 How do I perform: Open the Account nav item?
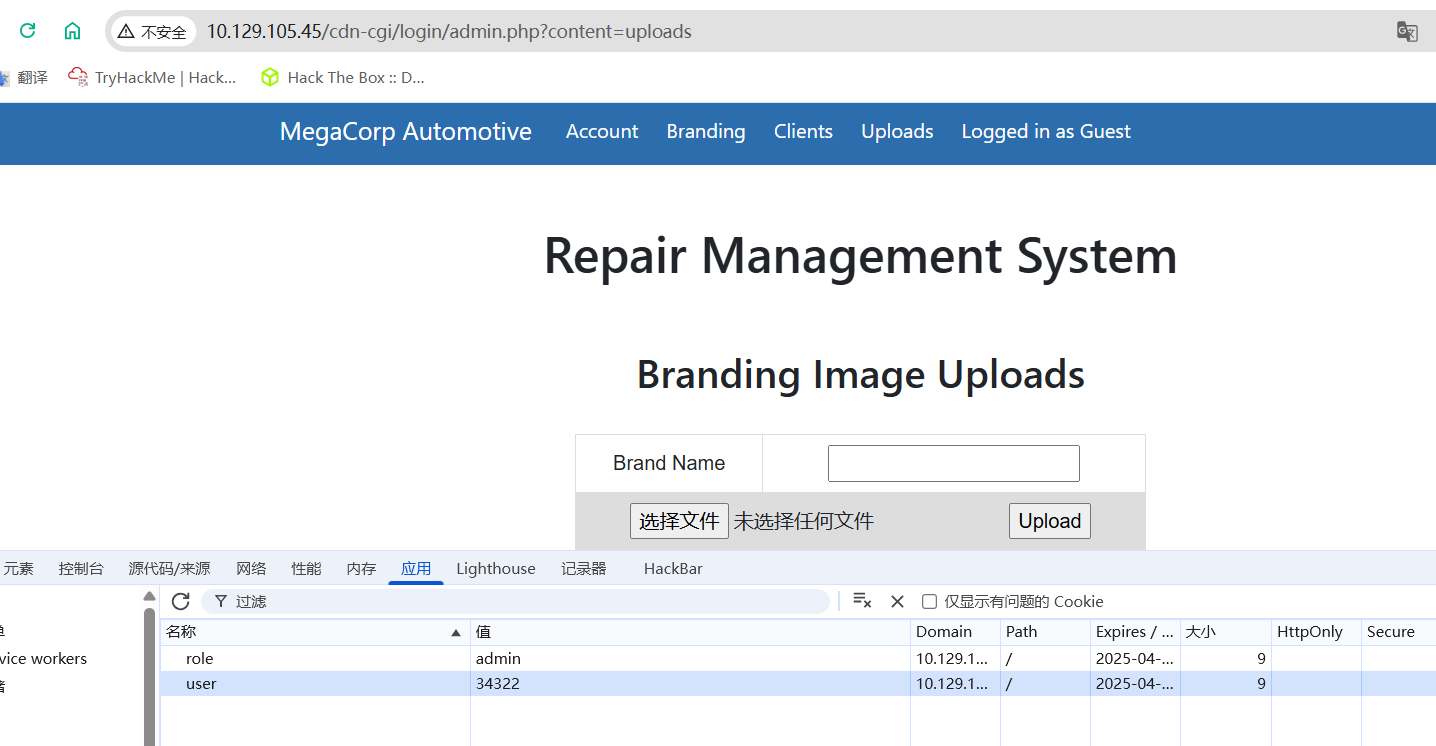click(x=602, y=132)
